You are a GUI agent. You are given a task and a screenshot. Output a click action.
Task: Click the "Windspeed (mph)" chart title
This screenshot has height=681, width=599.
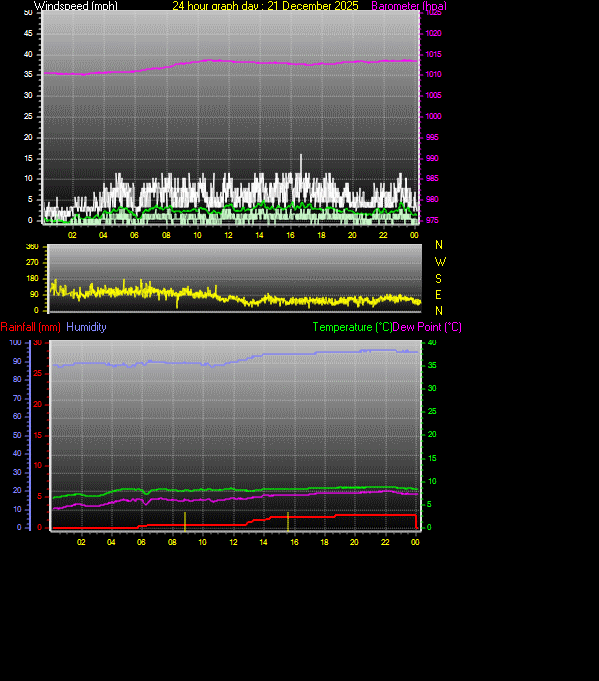[x=76, y=6]
